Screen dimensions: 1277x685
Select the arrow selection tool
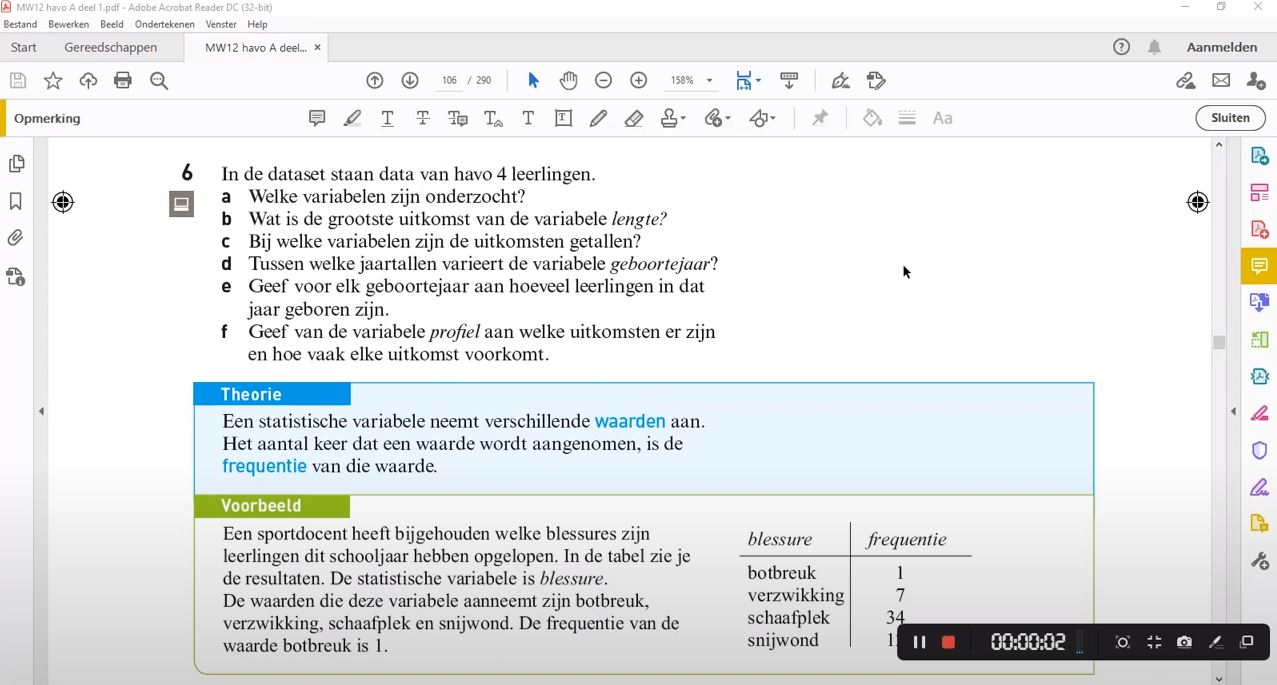(533, 81)
